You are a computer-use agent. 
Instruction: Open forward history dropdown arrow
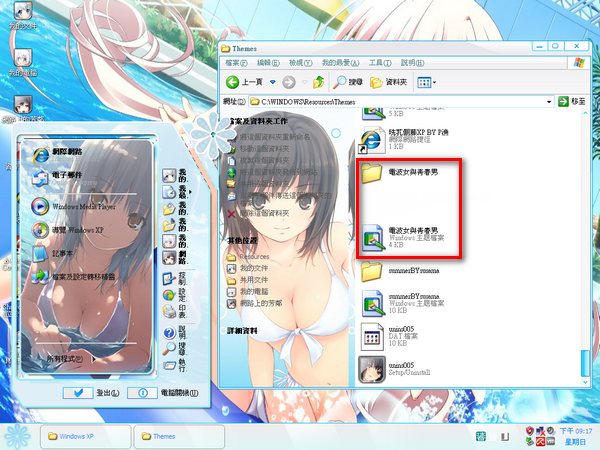pos(305,82)
